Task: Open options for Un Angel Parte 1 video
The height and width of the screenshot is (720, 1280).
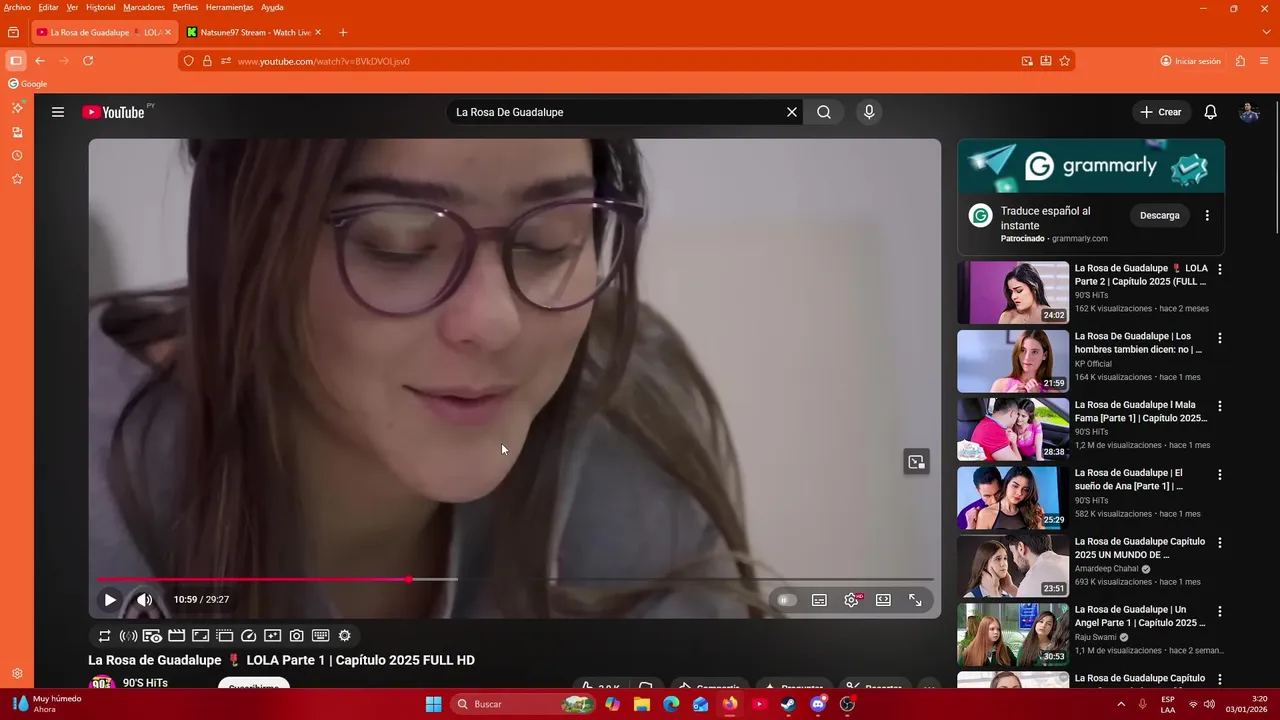Action: point(1219,611)
